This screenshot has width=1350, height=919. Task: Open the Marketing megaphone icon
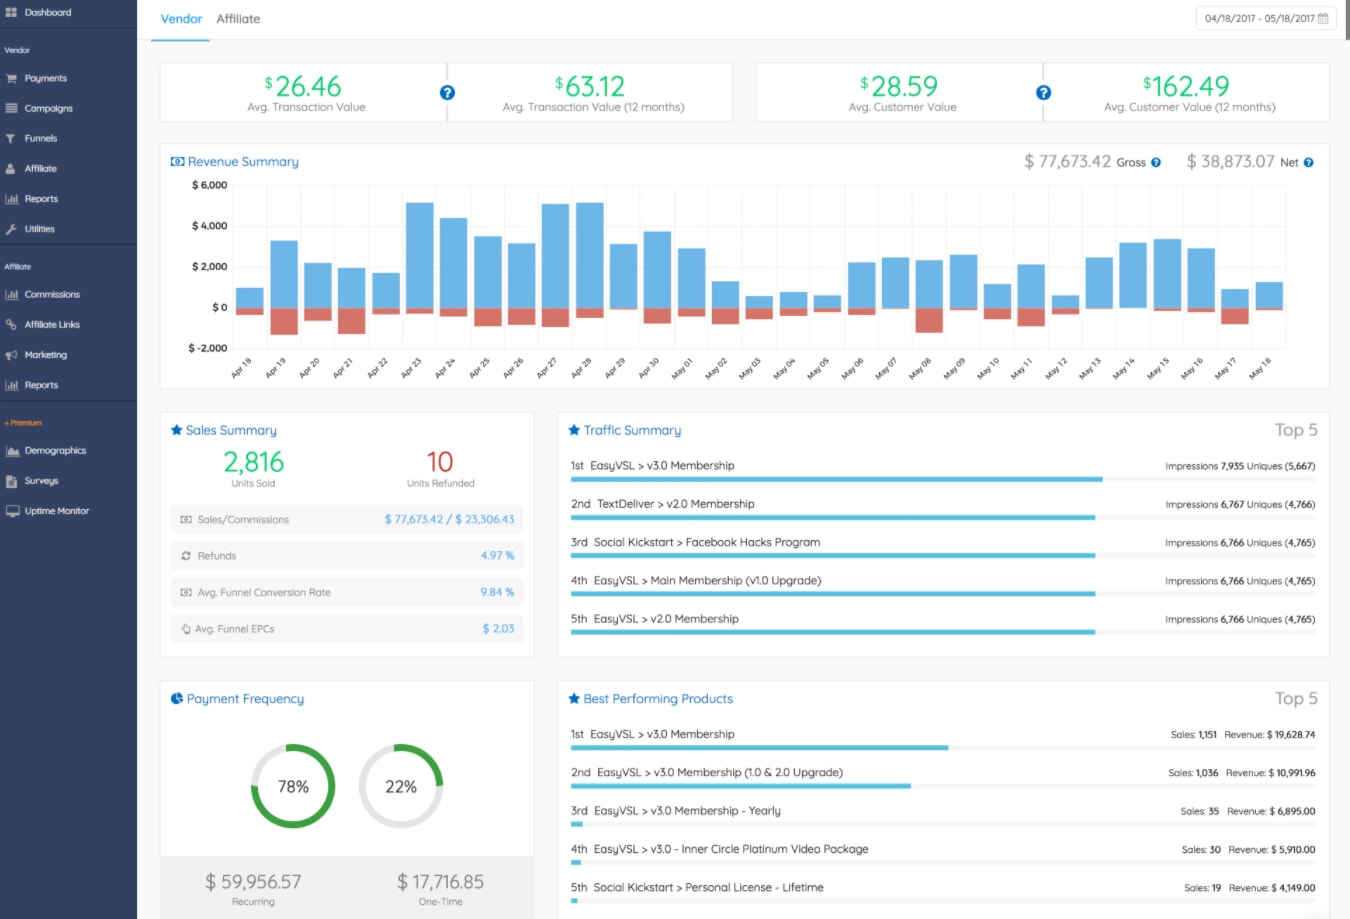tap(12, 355)
